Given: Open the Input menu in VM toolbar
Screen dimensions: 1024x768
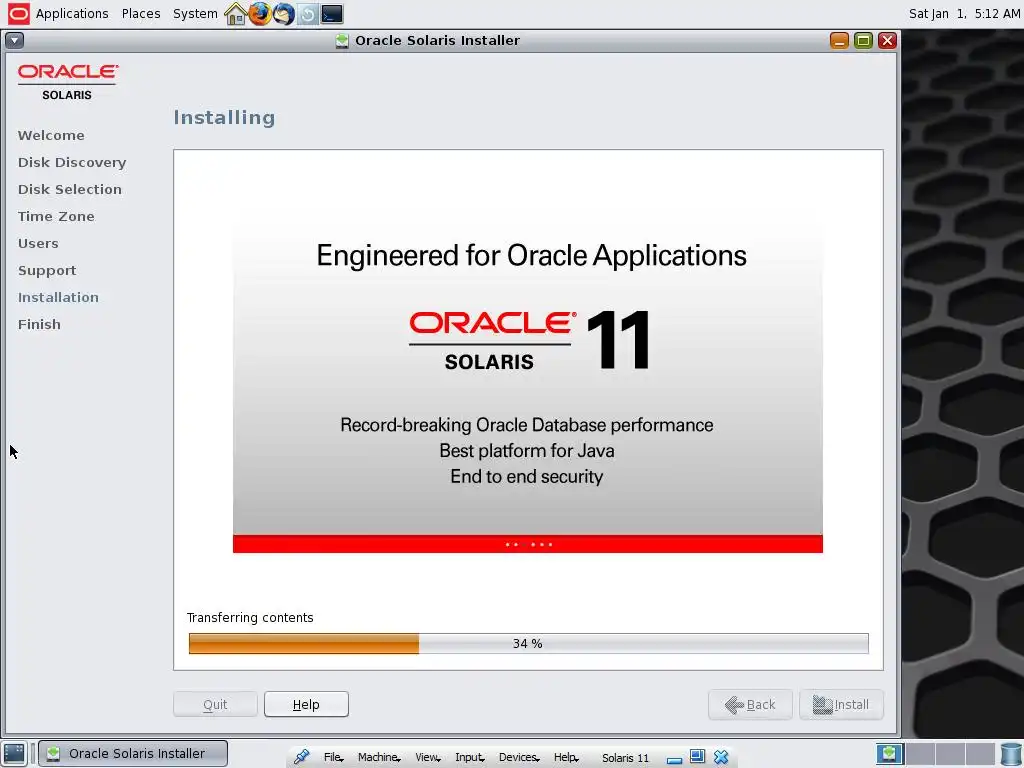Looking at the screenshot, I should [x=470, y=757].
